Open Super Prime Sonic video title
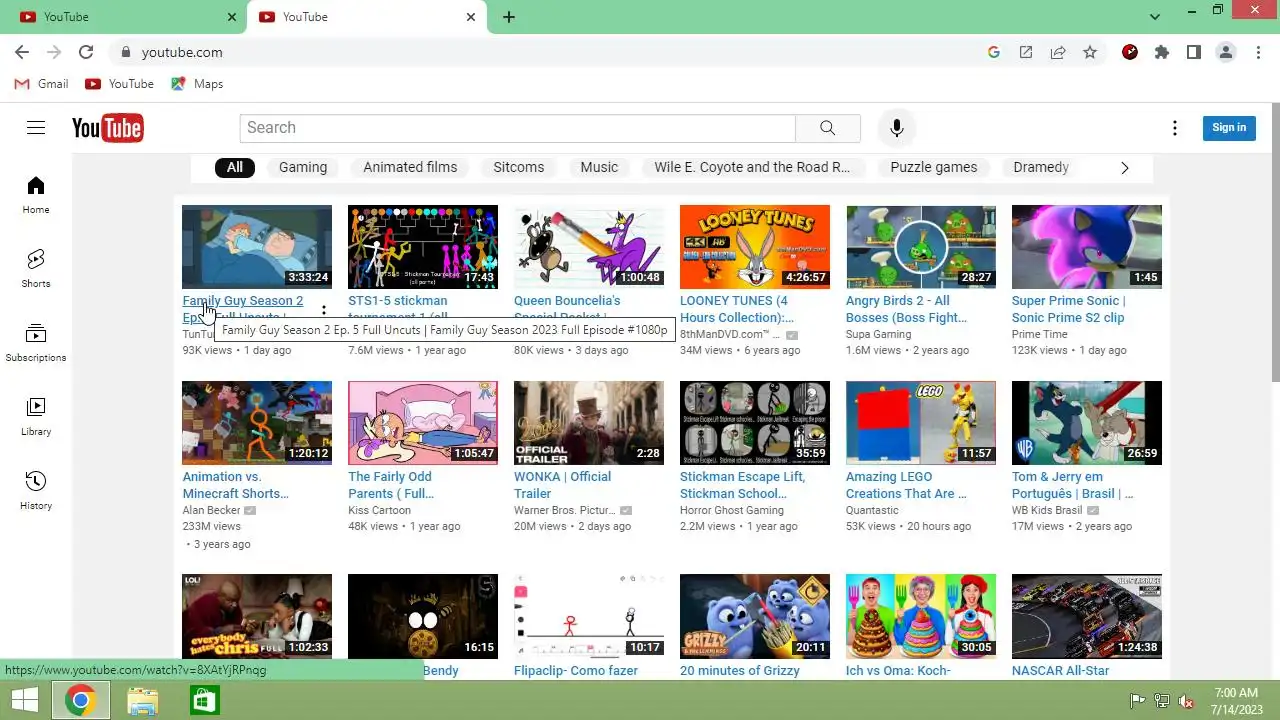The image size is (1280, 720). pos(1068,309)
